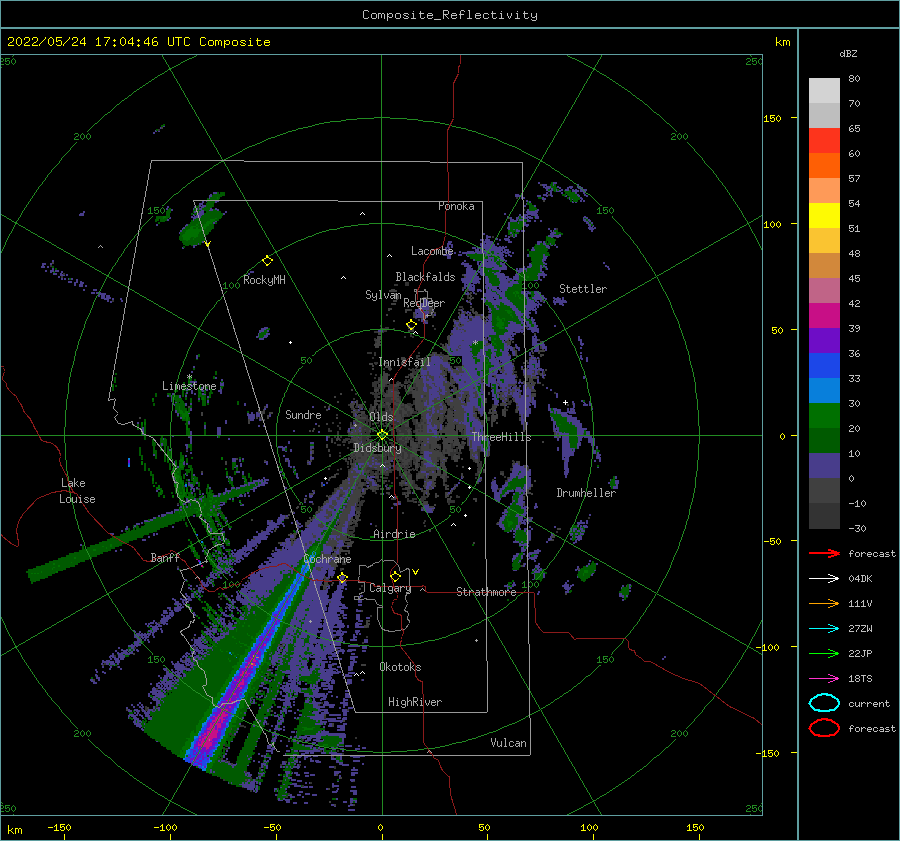This screenshot has width=900, height=841.
Task: Select the dark gray -10 dBZ swatch
Action: point(824,515)
